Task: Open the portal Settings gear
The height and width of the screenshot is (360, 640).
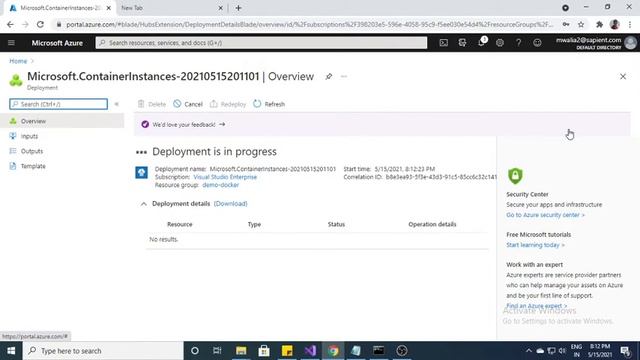Action: click(x=500, y=43)
